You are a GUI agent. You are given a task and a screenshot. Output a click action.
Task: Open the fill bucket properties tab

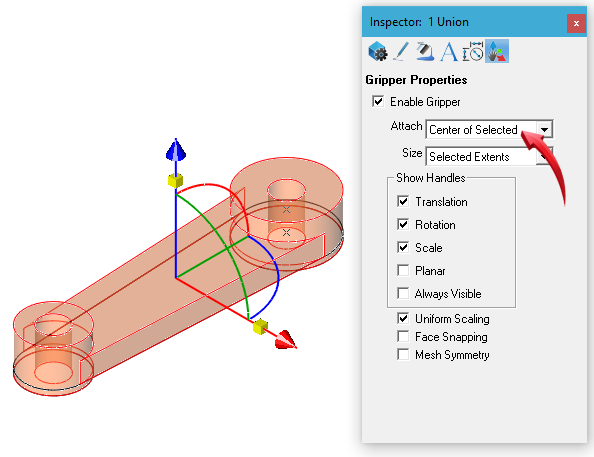pos(425,51)
